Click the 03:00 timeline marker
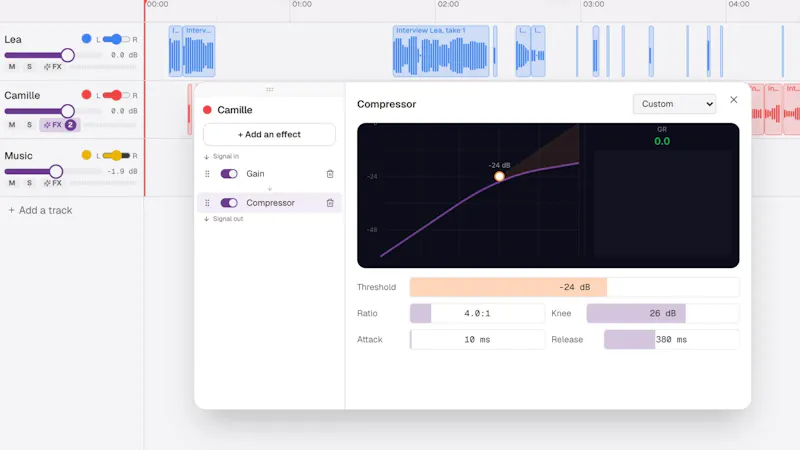The width and height of the screenshot is (800, 450). [x=593, y=4]
